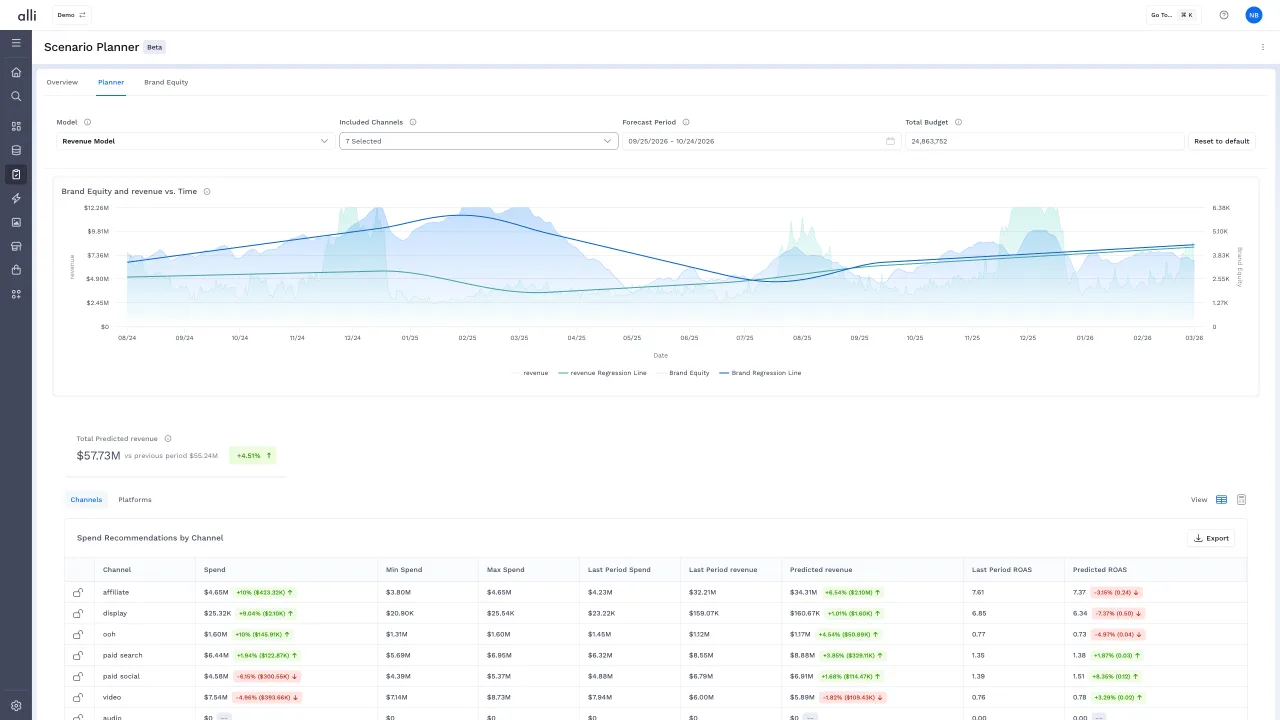Edit the Total Budget field
The width and height of the screenshot is (1280, 720).
[1044, 141]
